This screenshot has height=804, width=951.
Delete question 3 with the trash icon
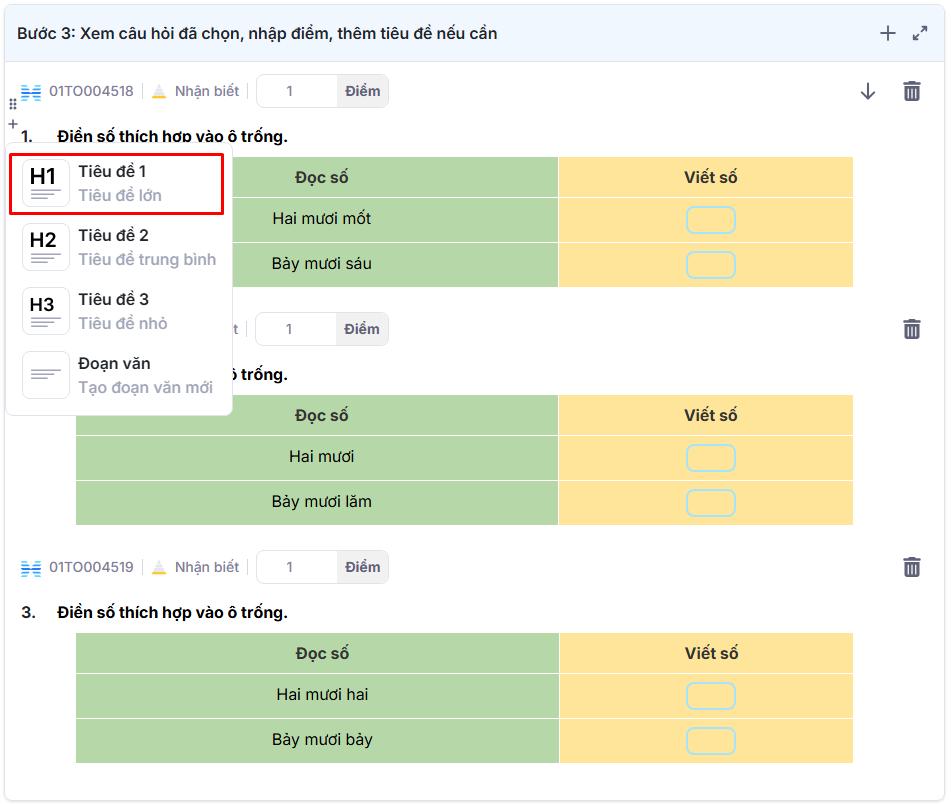[x=911, y=567]
